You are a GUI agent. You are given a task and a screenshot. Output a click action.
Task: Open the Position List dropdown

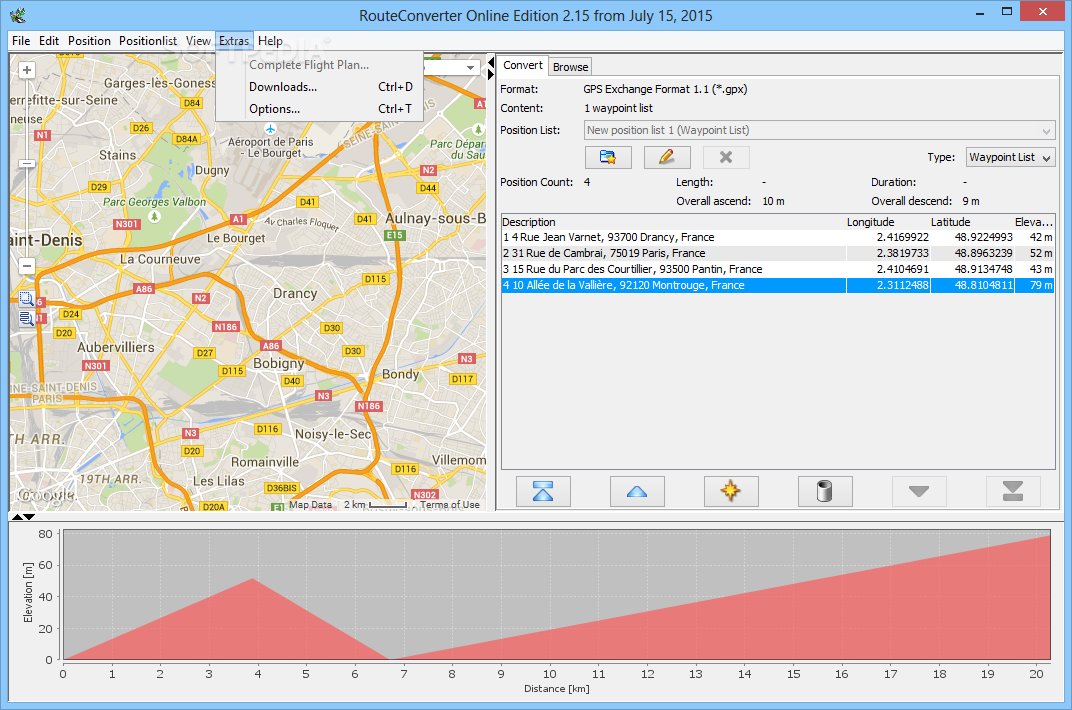819,131
